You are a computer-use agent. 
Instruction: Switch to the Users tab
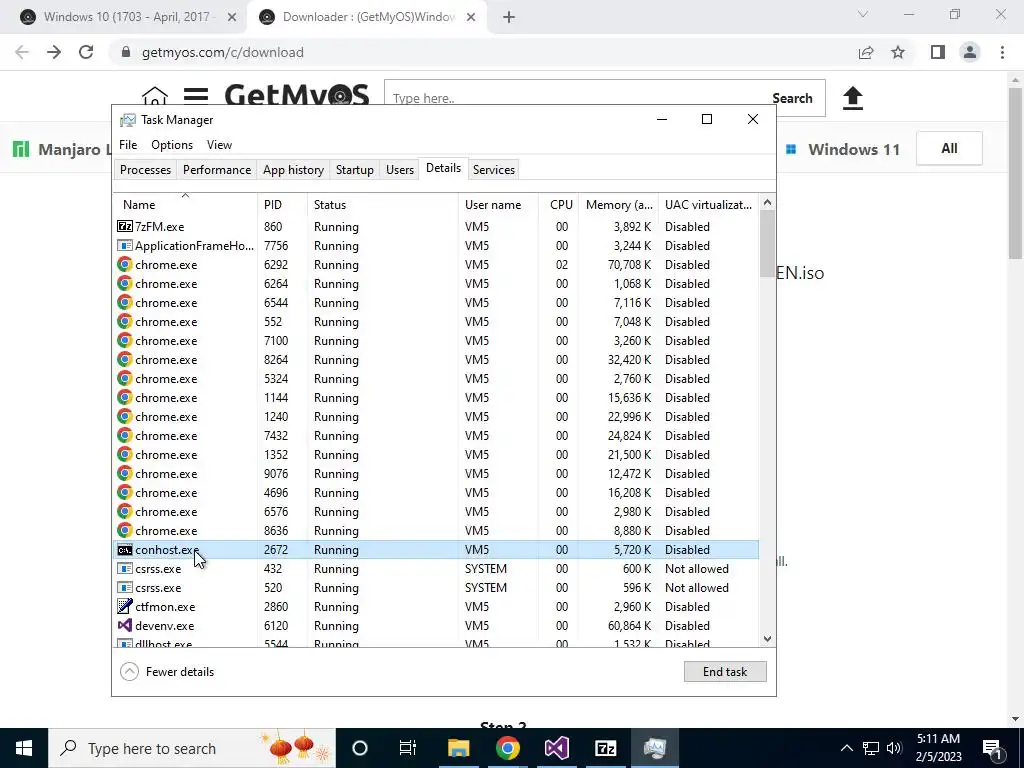click(x=400, y=170)
